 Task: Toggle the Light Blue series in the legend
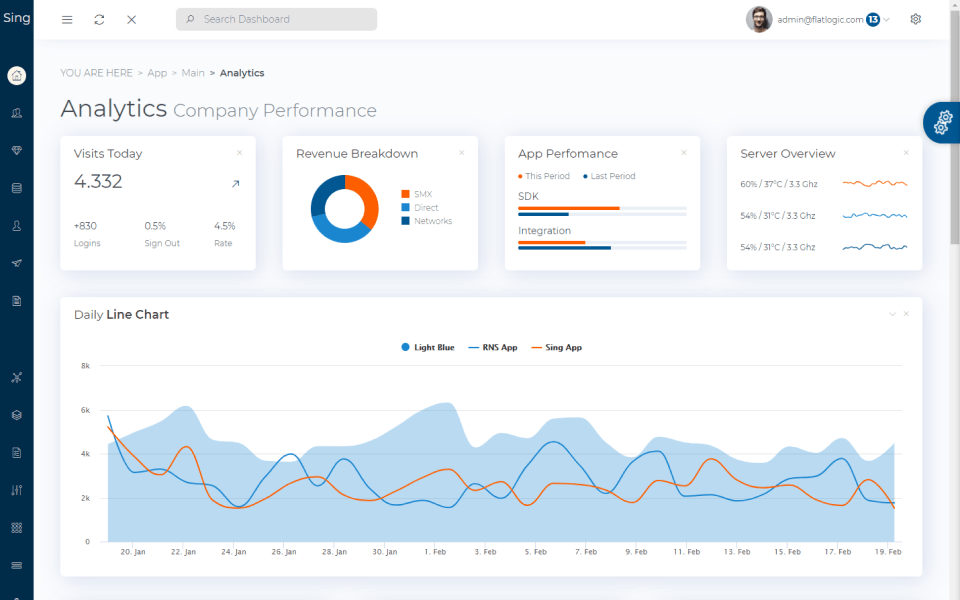(427, 347)
